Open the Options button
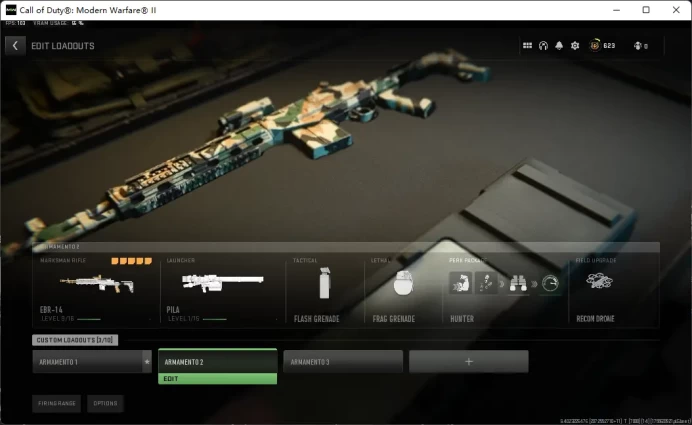Screen dimensions: 692x425 point(105,403)
